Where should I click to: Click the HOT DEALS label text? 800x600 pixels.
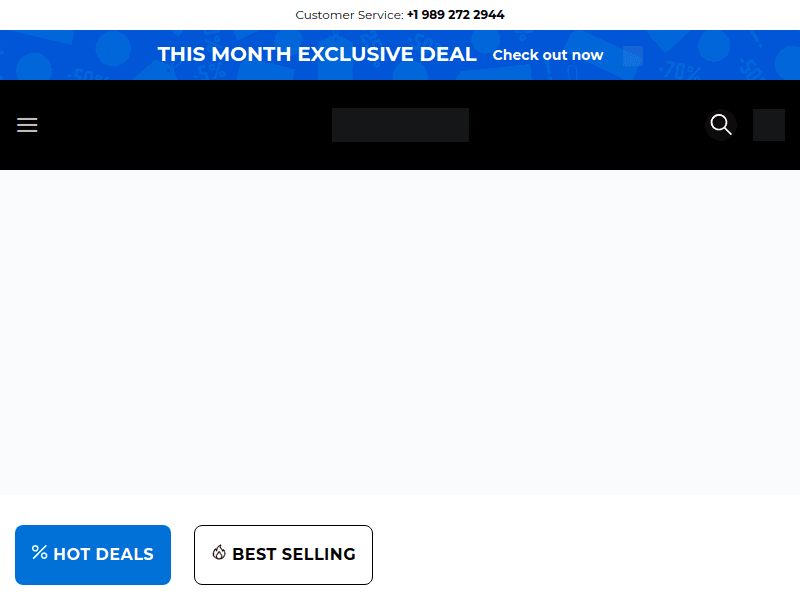click(103, 554)
